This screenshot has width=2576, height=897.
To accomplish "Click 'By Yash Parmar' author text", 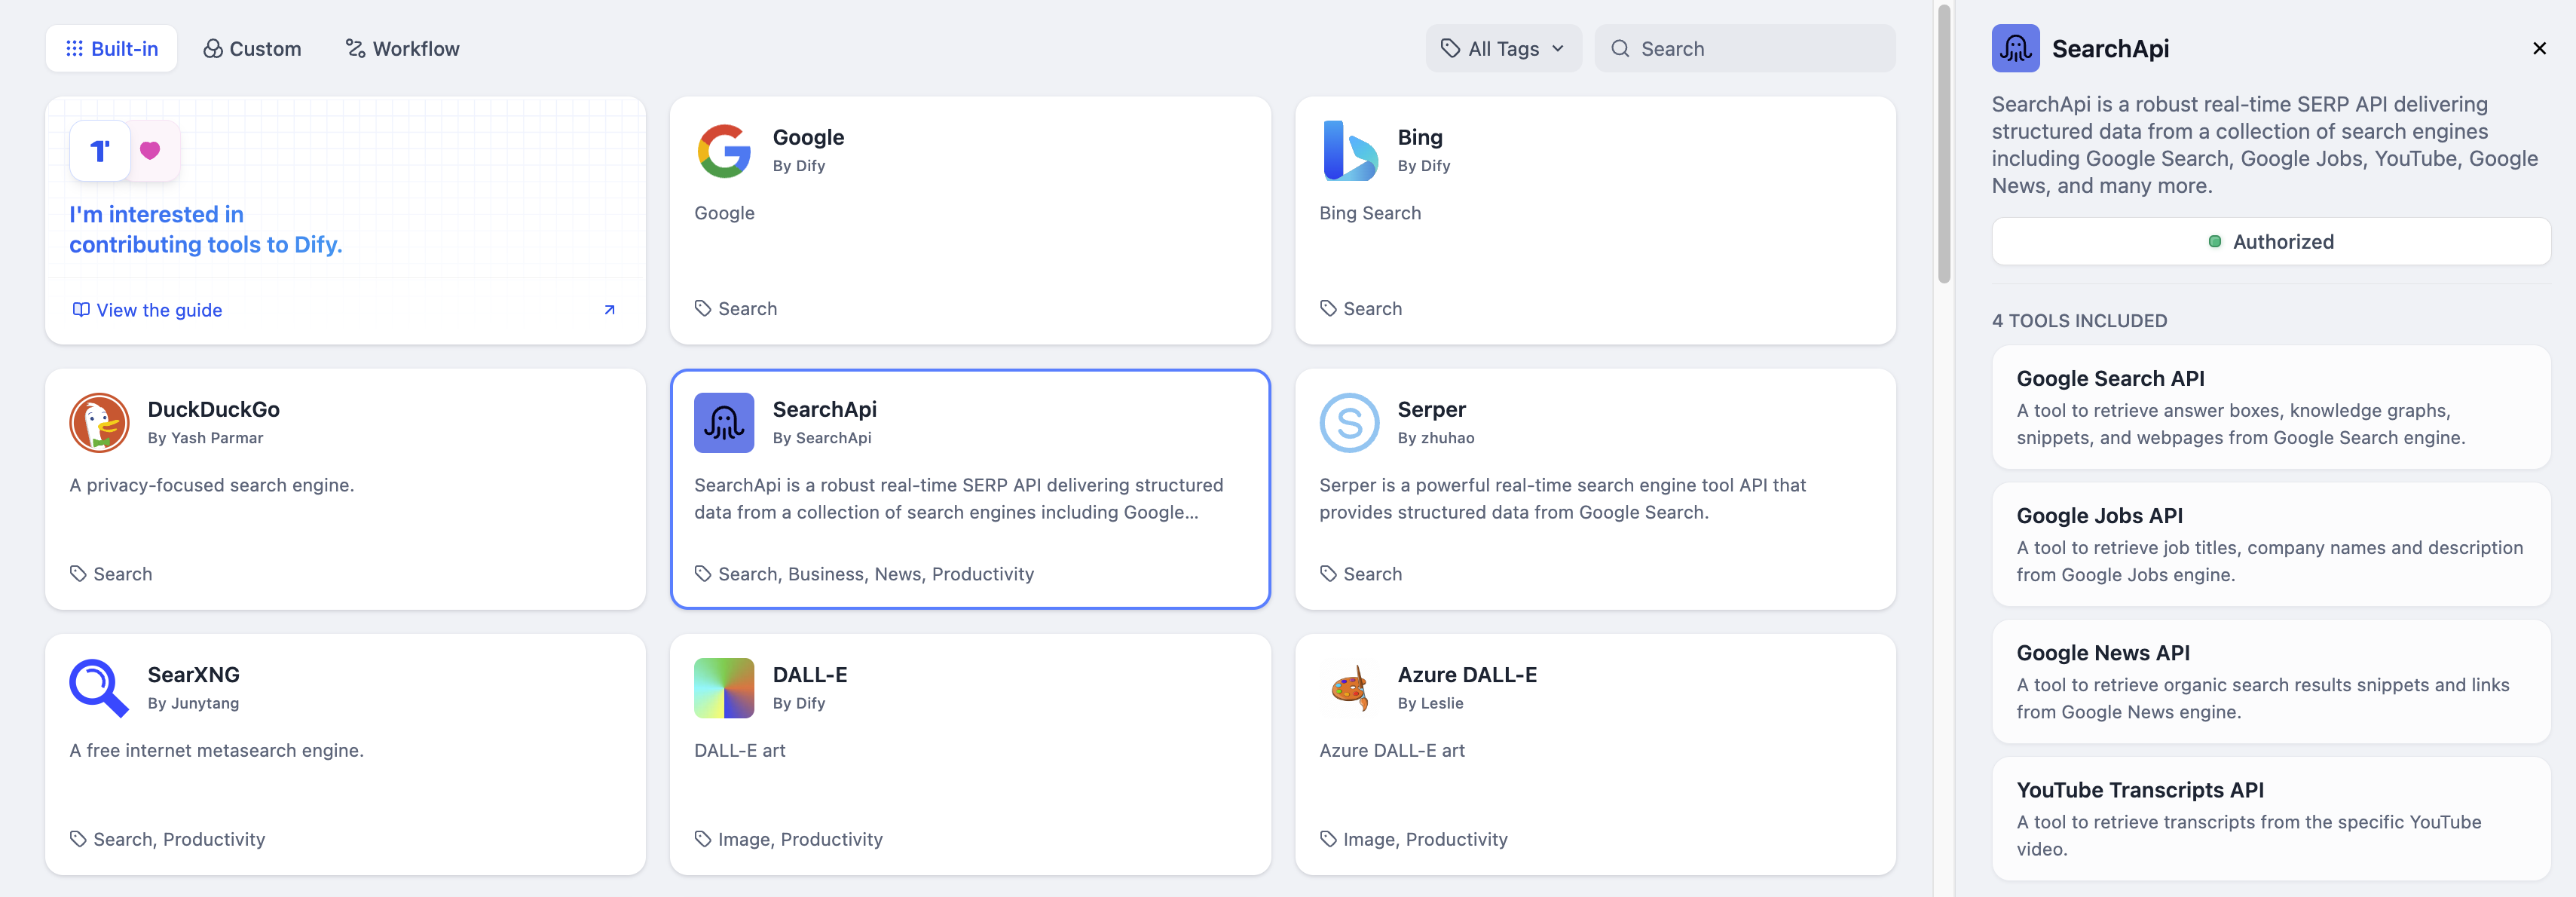I will click(205, 437).
